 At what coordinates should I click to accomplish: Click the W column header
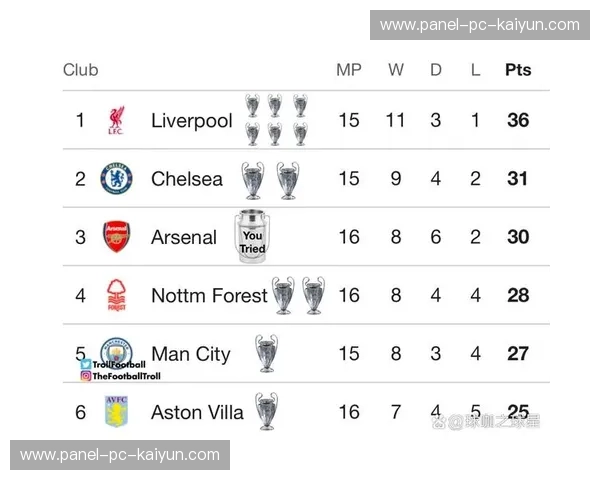coord(396,70)
